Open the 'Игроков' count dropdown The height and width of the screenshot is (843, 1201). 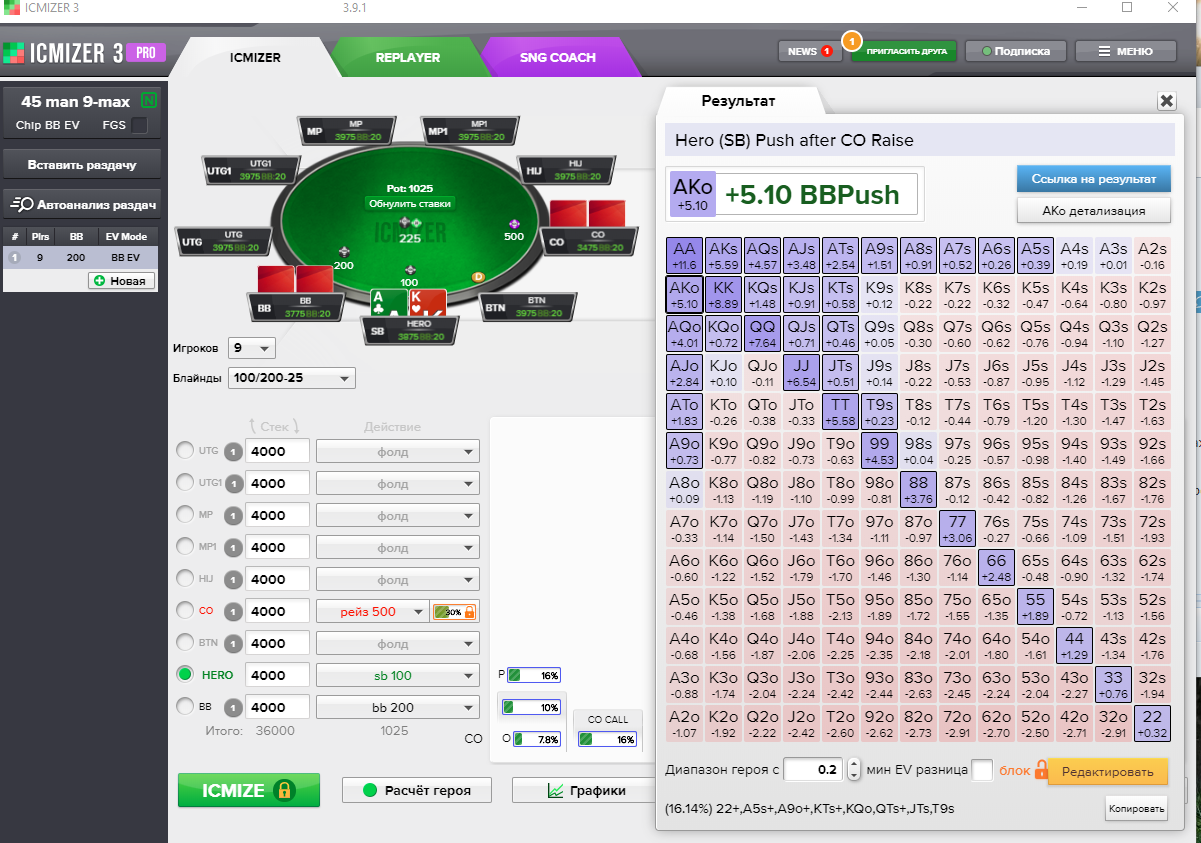click(252, 348)
